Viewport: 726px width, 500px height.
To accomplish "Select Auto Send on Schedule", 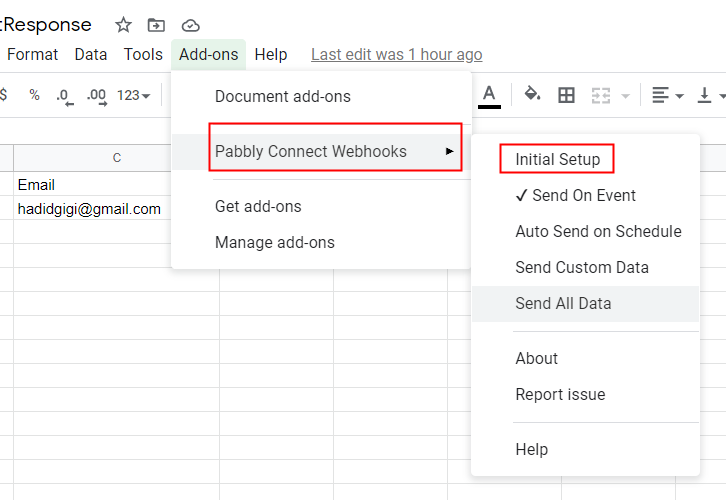I will click(585, 231).
